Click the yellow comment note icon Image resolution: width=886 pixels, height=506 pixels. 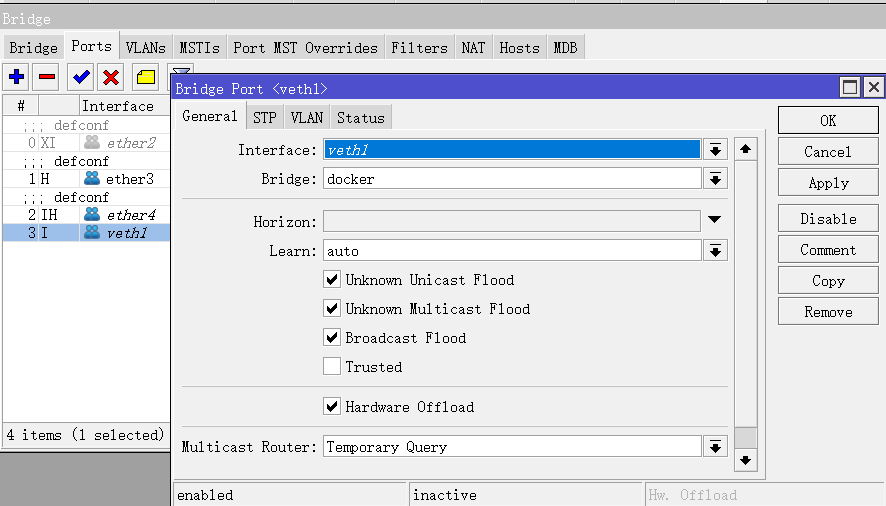point(146,77)
